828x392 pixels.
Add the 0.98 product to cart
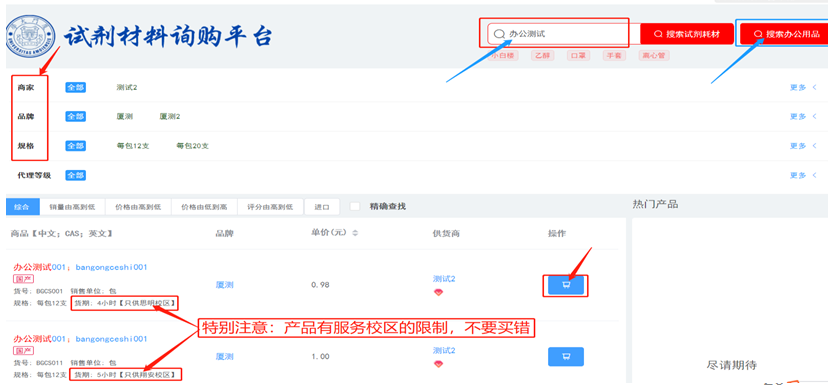point(566,285)
